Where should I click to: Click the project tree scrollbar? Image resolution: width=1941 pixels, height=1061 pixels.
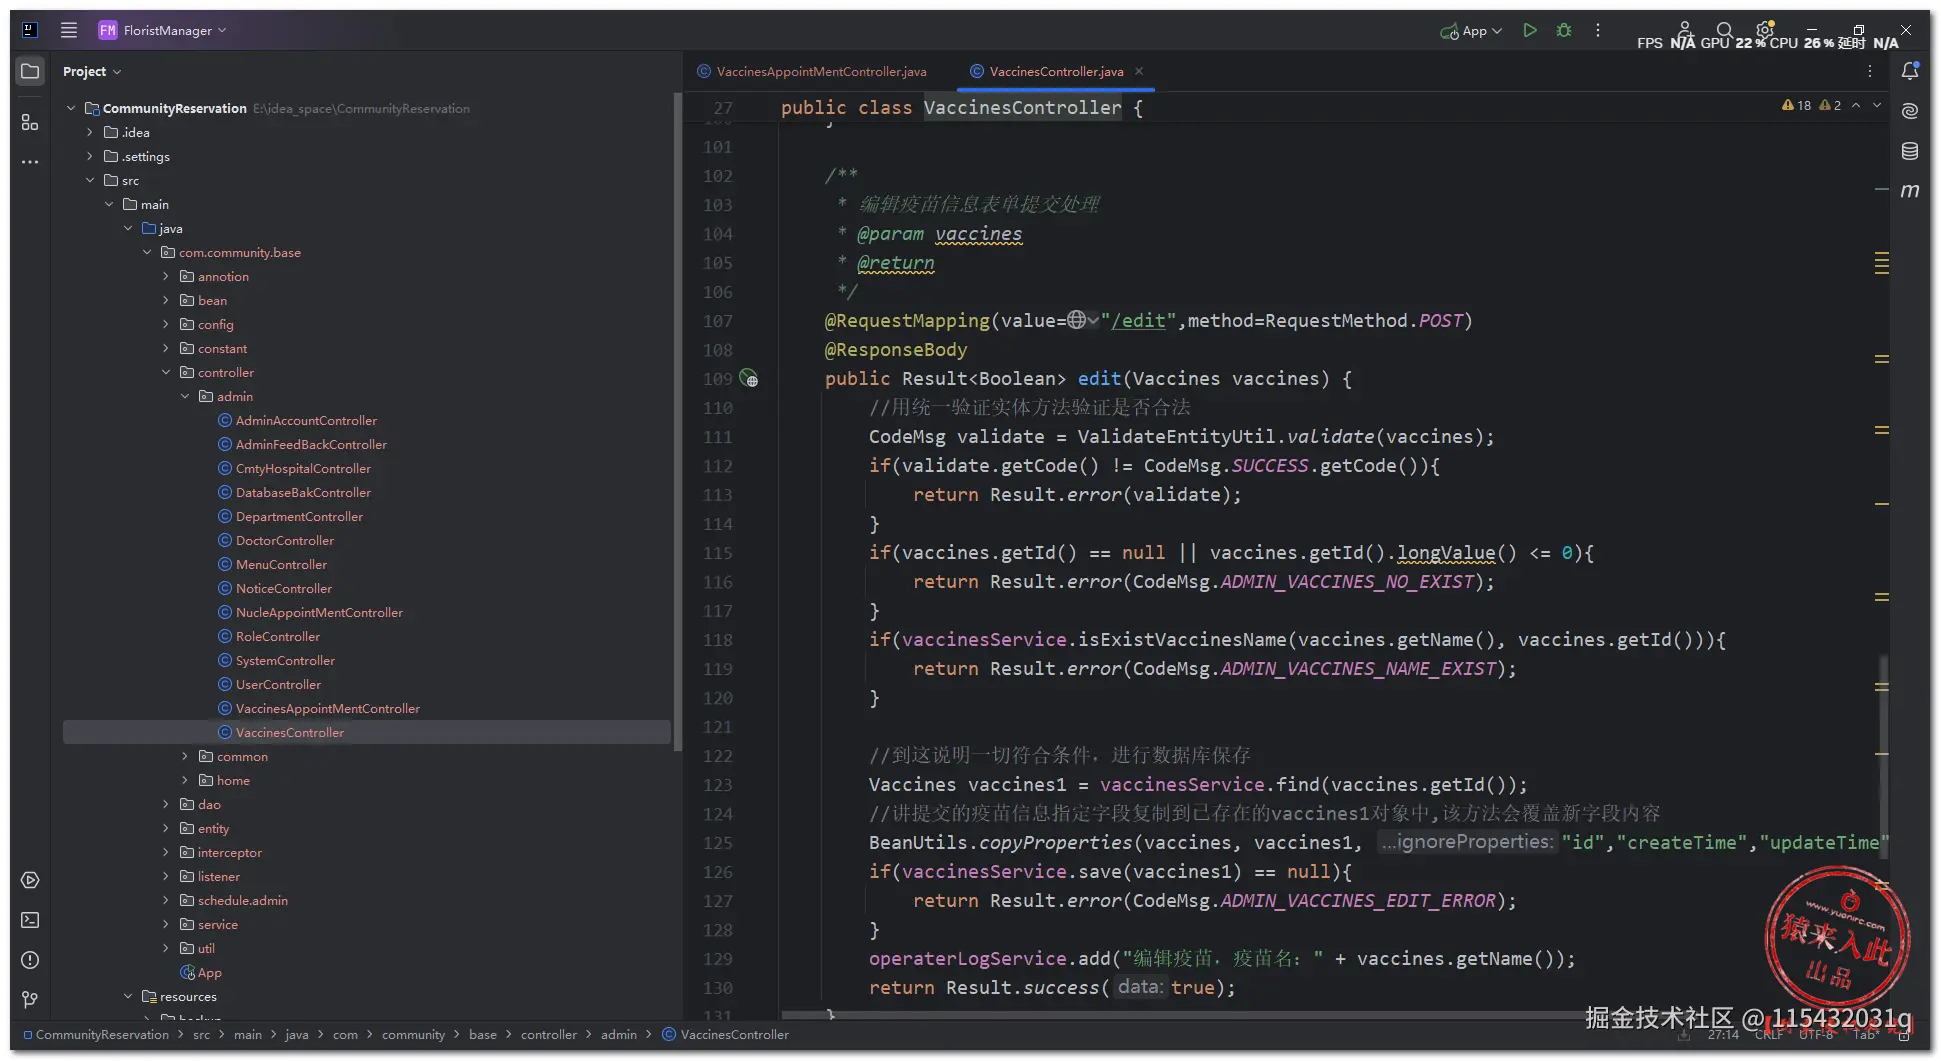pyautogui.click(x=677, y=420)
